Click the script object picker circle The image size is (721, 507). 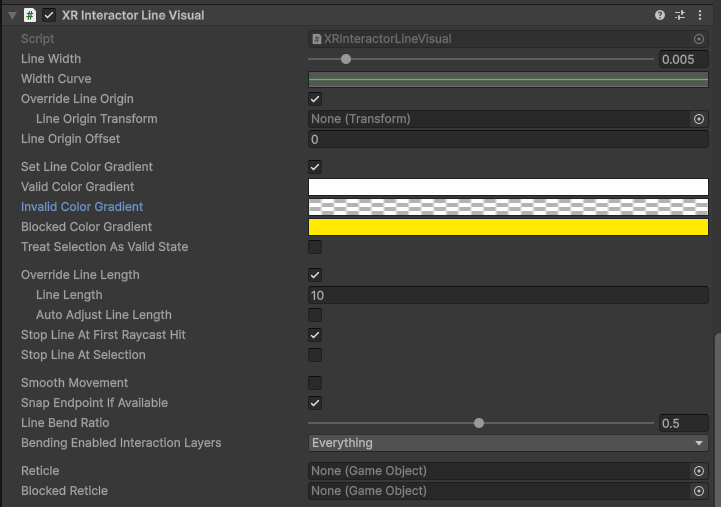point(699,39)
